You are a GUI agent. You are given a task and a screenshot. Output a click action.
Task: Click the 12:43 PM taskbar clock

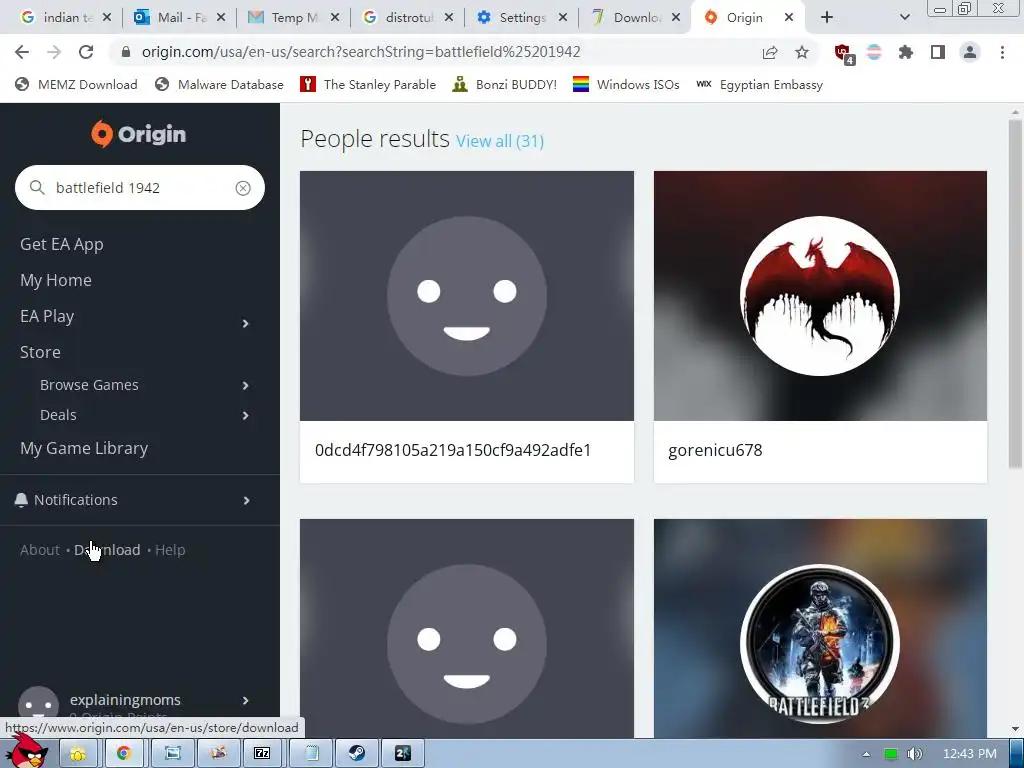point(970,754)
